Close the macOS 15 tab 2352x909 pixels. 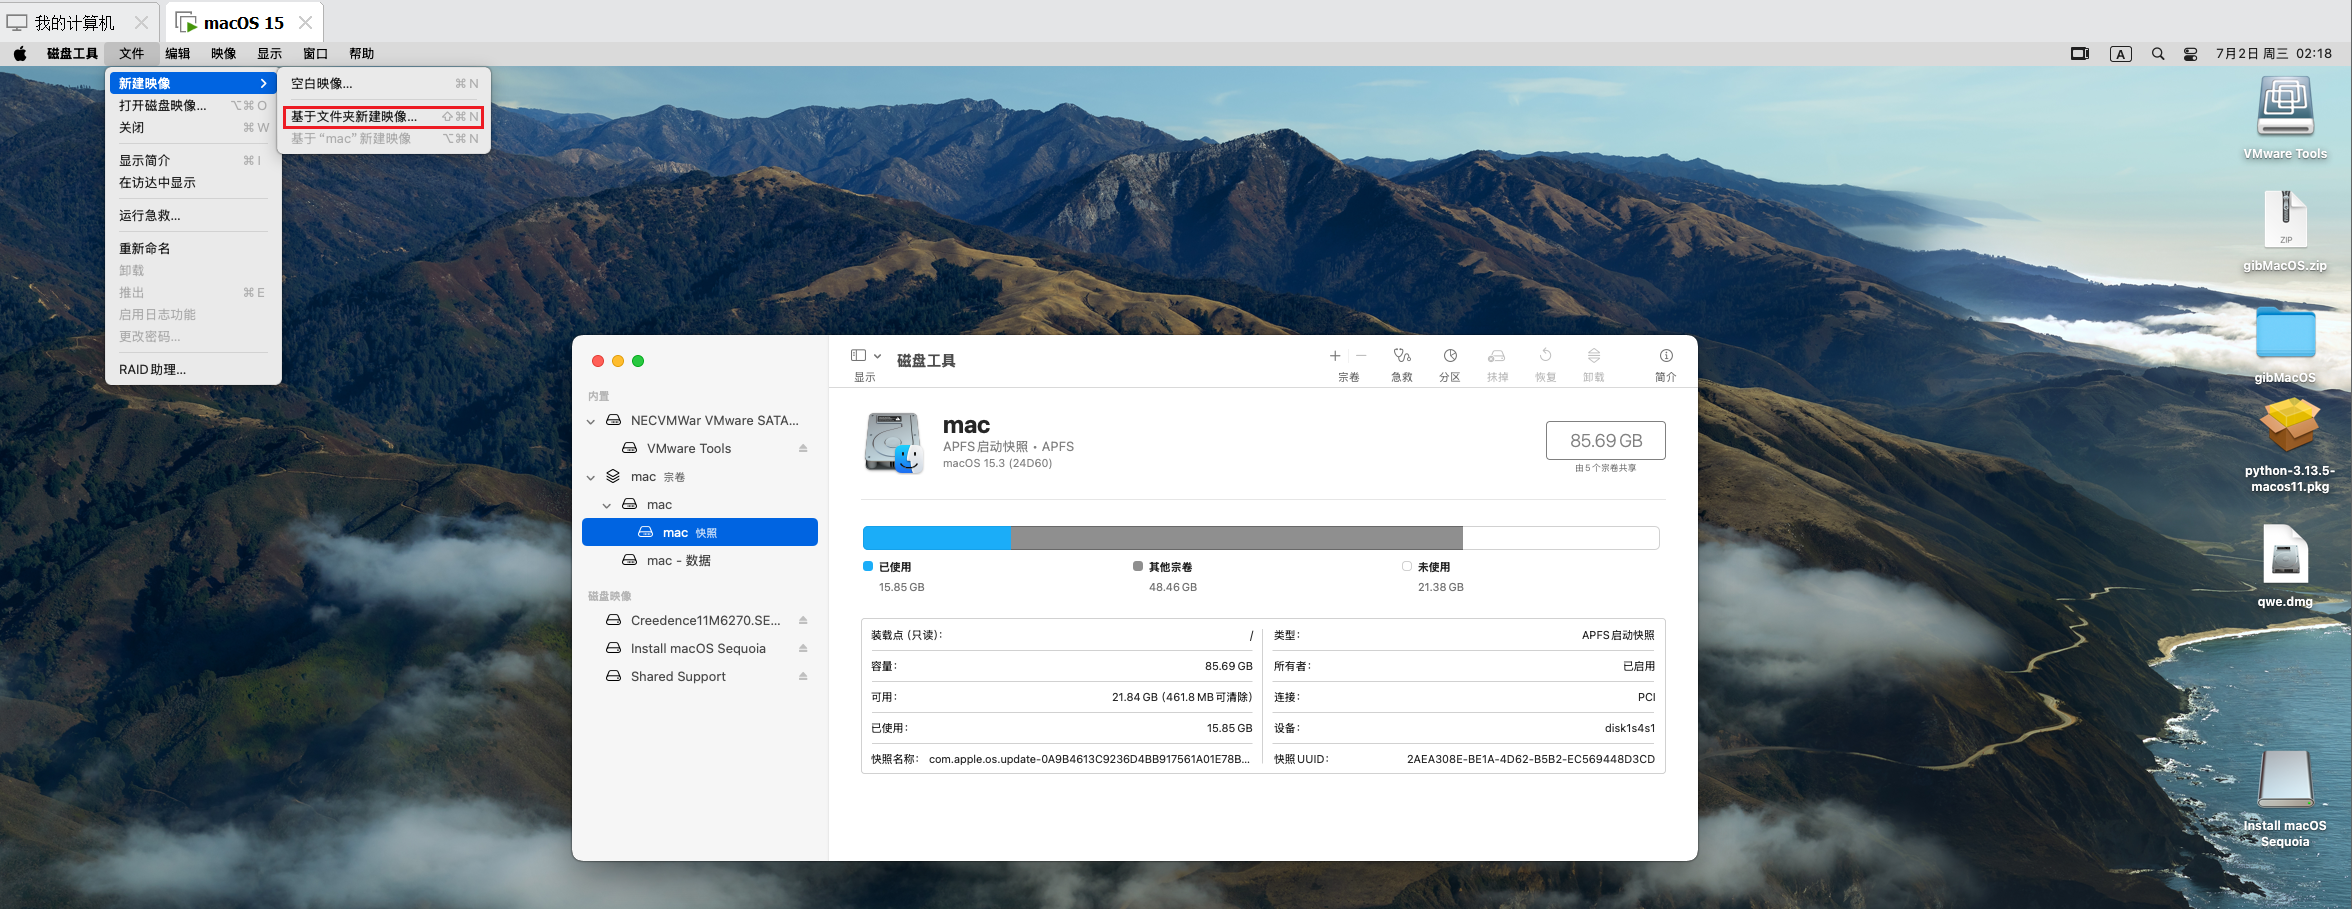pyautogui.click(x=306, y=22)
